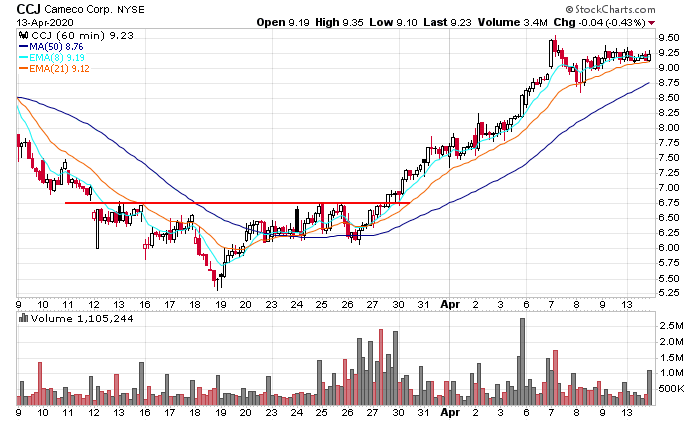The image size is (700, 421).
Task: Select the orange EMA(21) line marker in the legend
Action: click(x=23, y=68)
